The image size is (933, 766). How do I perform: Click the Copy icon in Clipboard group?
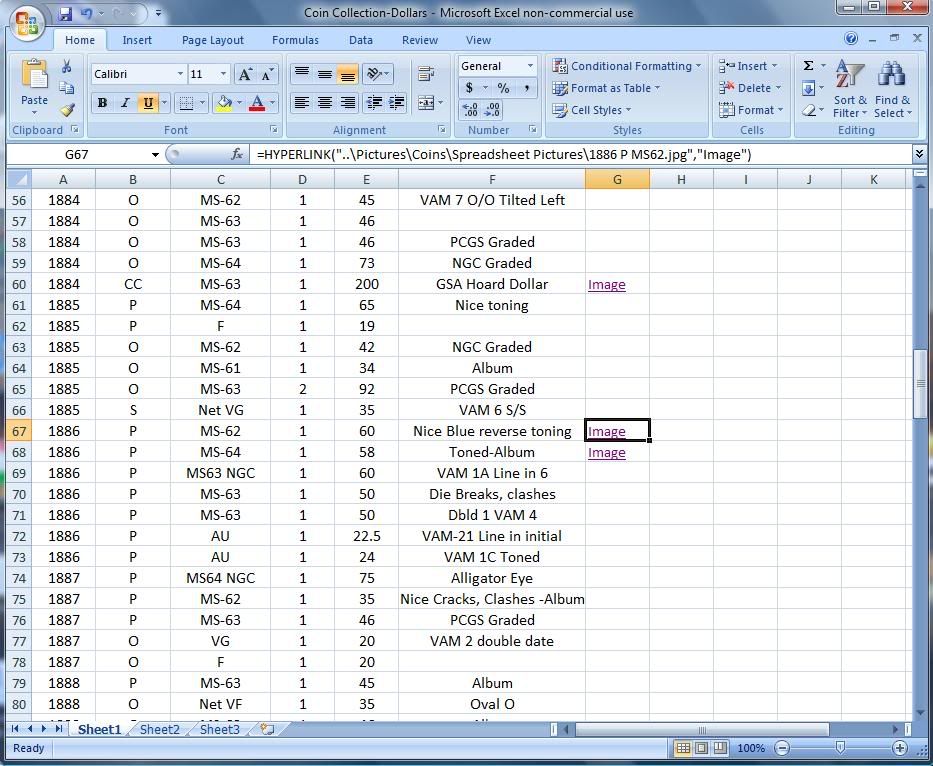(67, 88)
